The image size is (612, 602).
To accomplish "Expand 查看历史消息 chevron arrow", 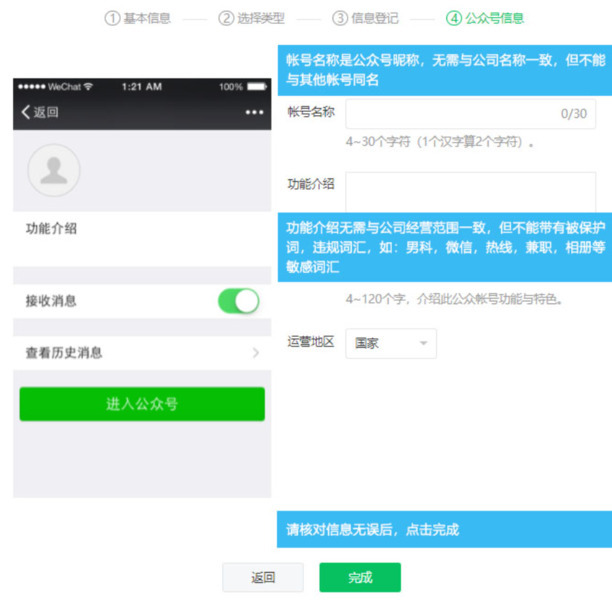I will click(256, 353).
